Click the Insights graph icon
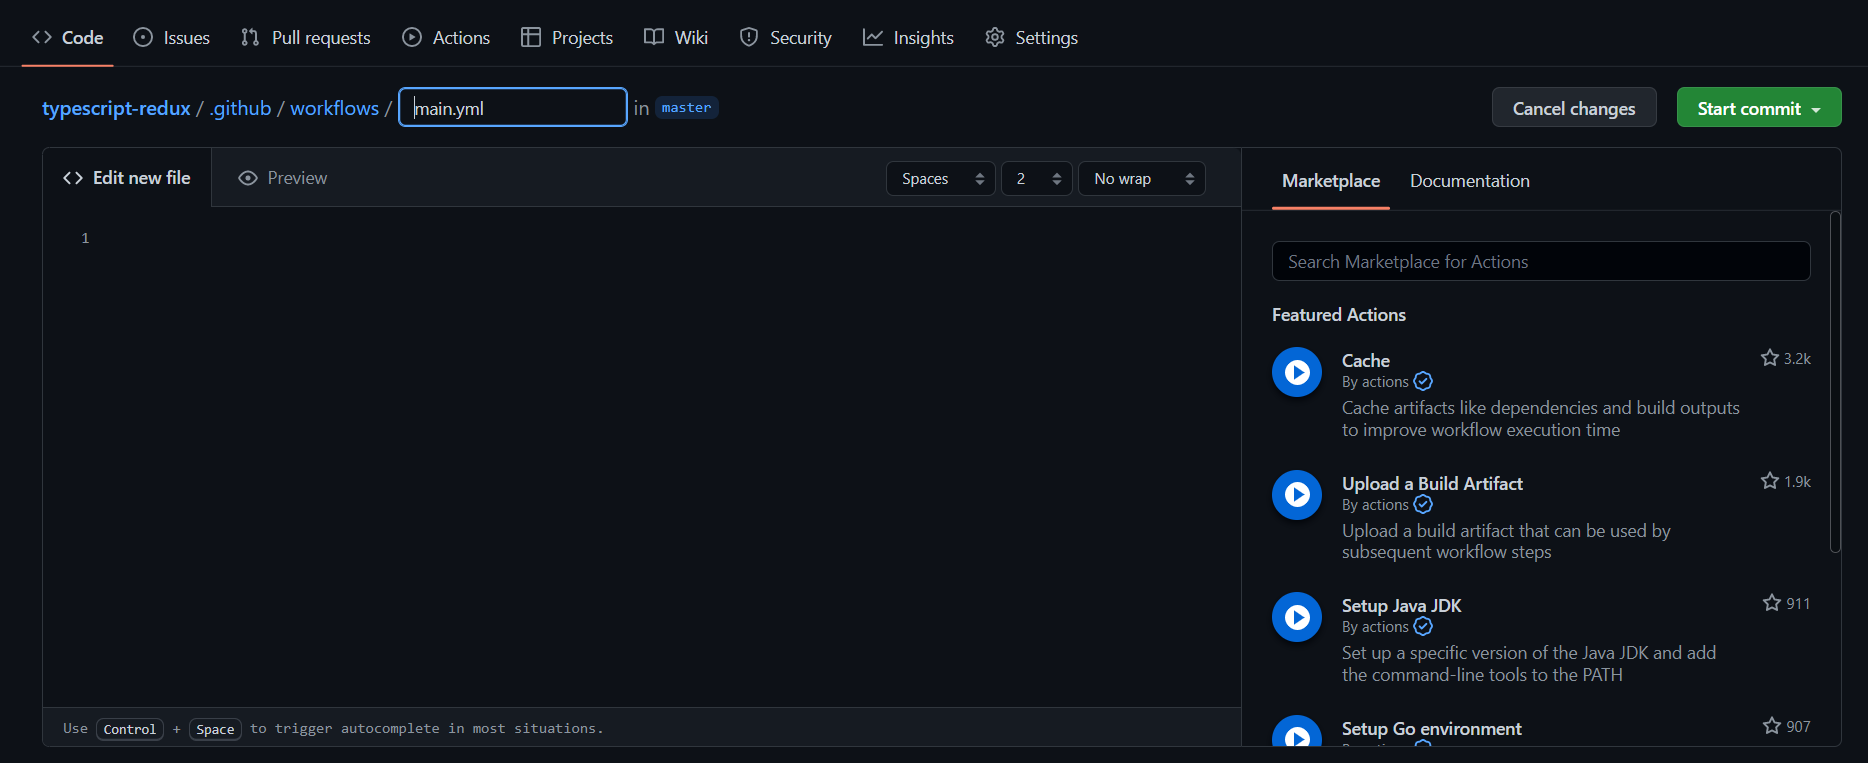Viewport: 1868px width, 763px height. pyautogui.click(x=873, y=37)
